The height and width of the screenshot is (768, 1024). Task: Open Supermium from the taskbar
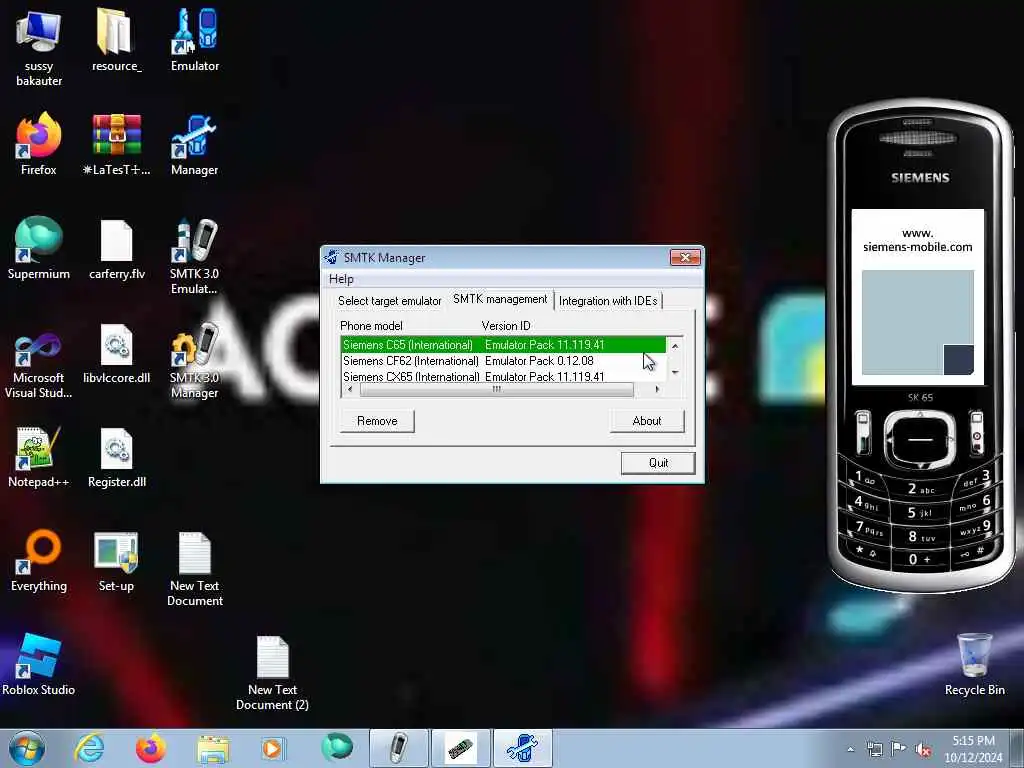[336, 748]
